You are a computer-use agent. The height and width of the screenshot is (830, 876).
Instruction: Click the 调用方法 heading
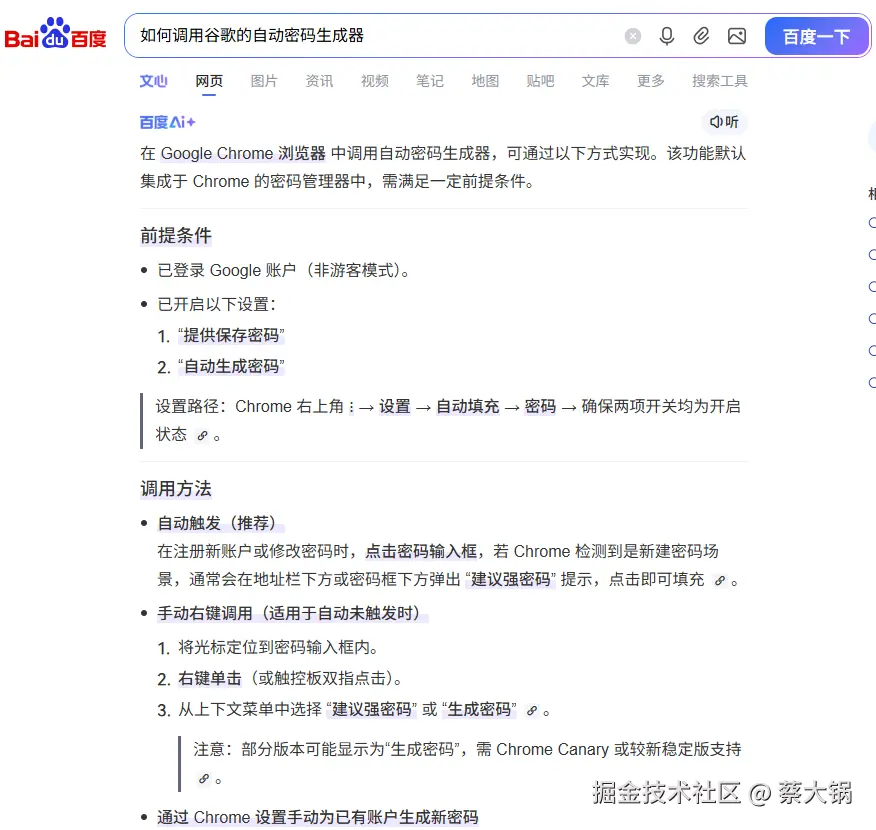[175, 489]
